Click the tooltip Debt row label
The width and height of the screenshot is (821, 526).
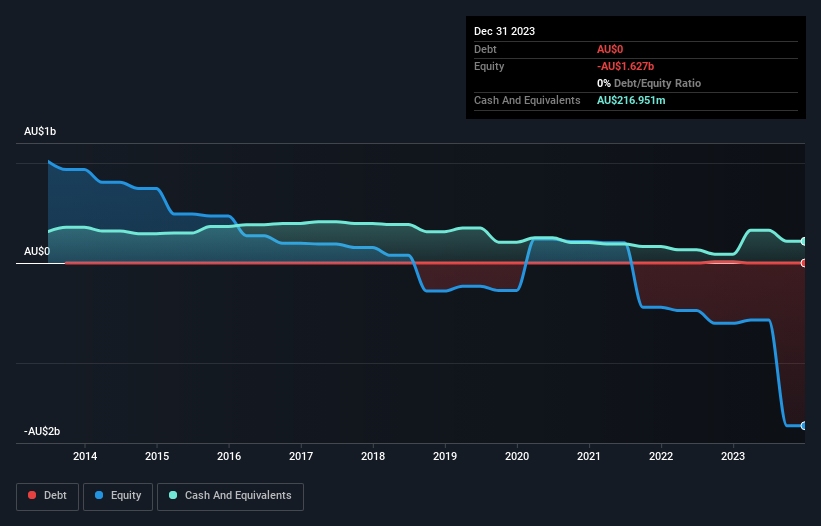pos(485,49)
